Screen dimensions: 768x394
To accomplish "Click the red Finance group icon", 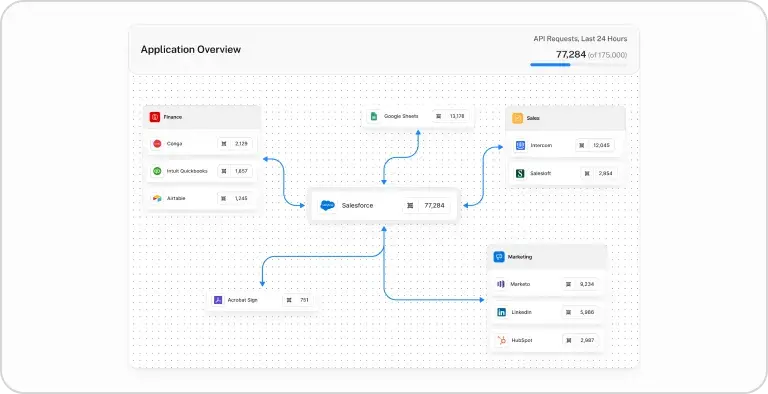I will click(155, 117).
